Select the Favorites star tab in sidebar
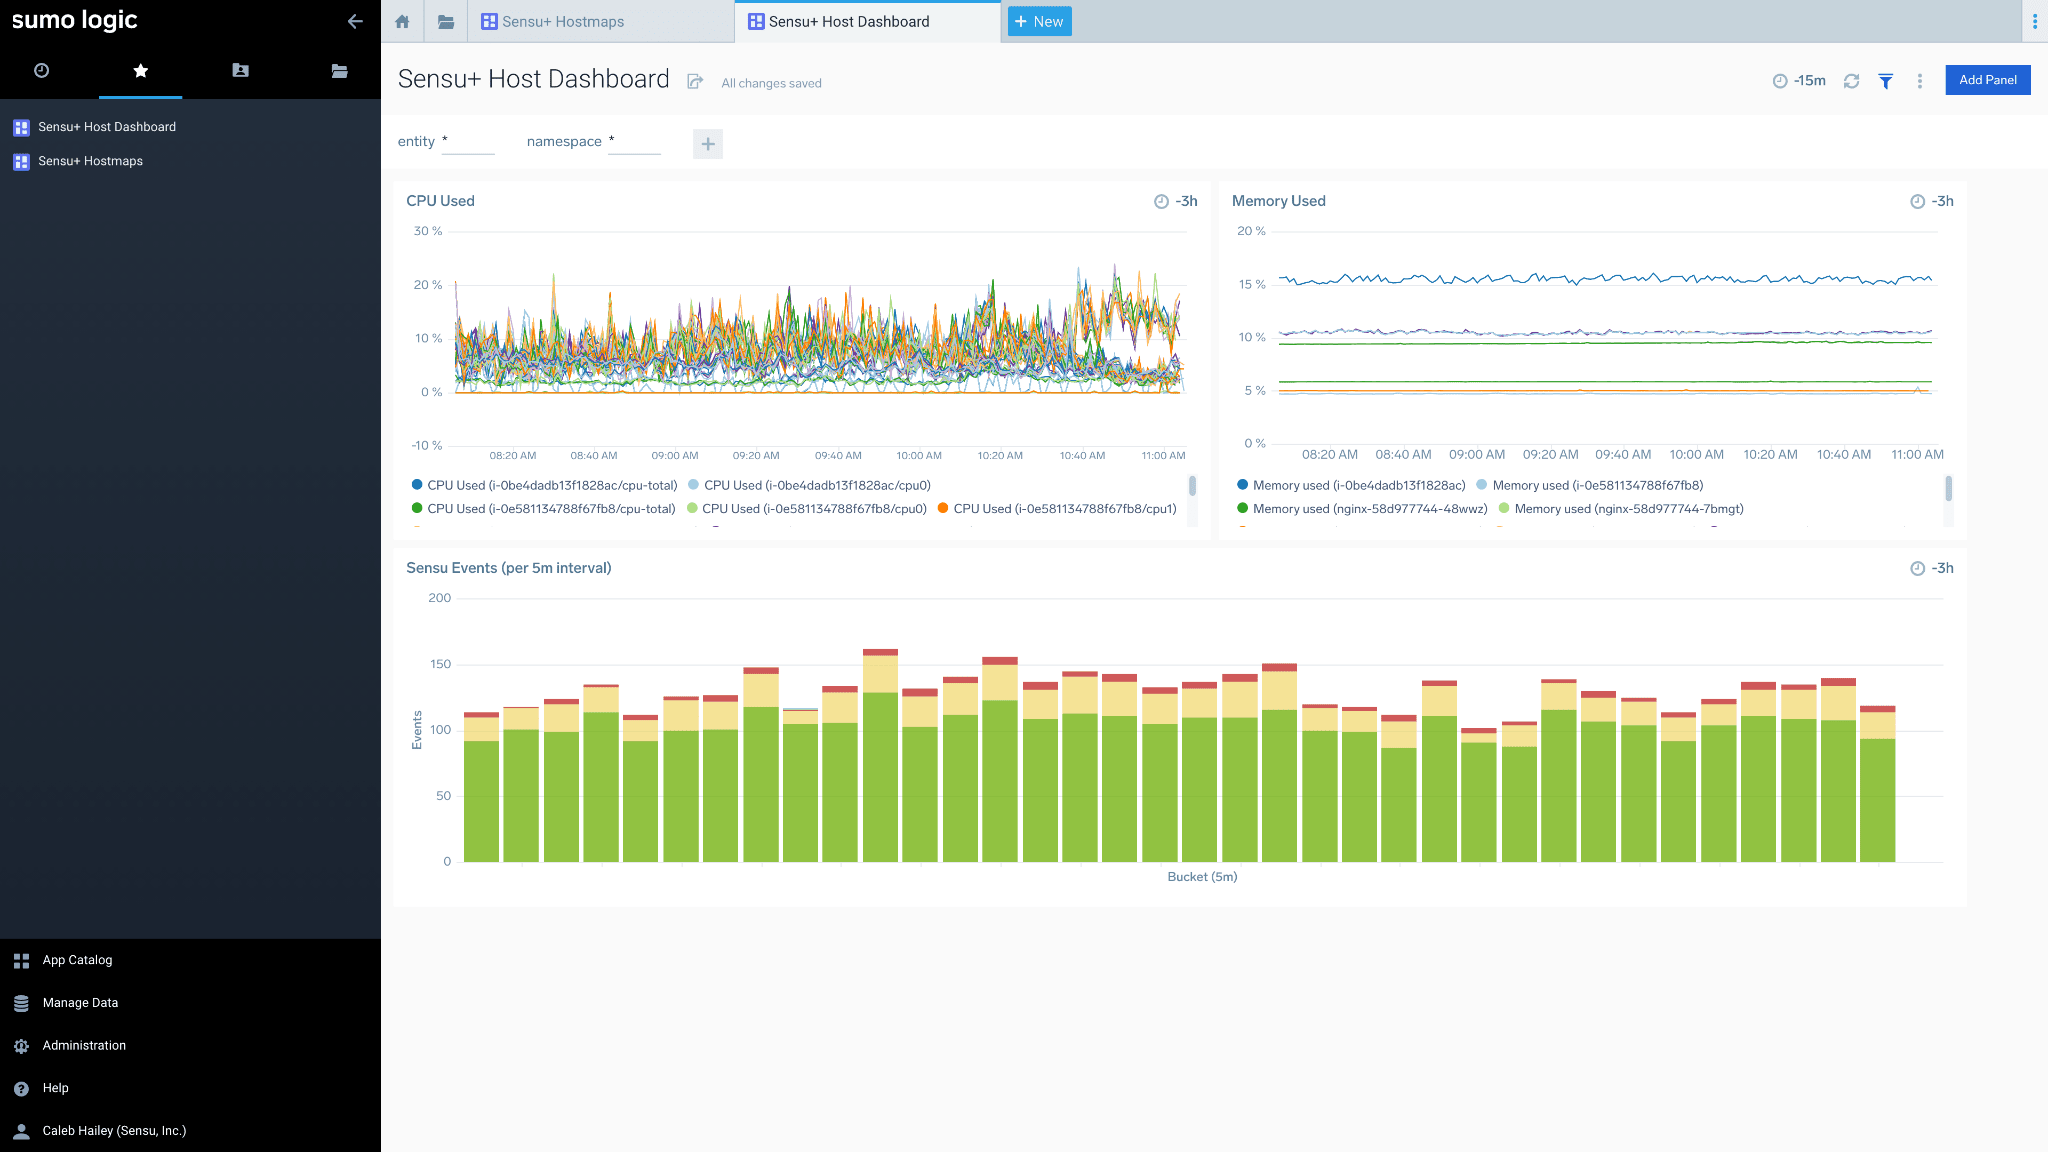This screenshot has width=2048, height=1152. (x=140, y=71)
